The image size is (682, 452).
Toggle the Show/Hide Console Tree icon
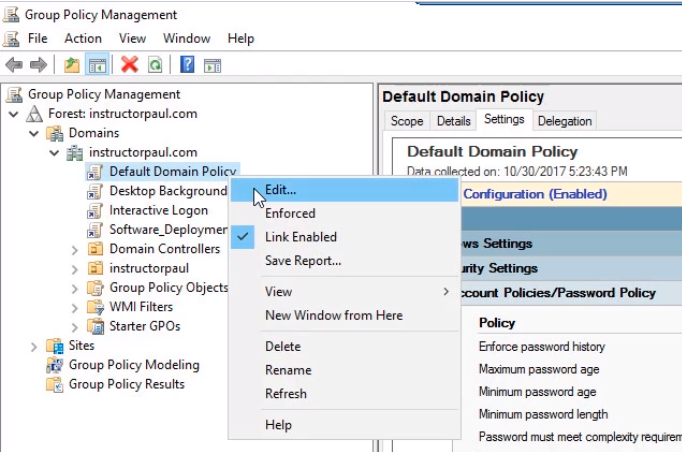point(97,65)
